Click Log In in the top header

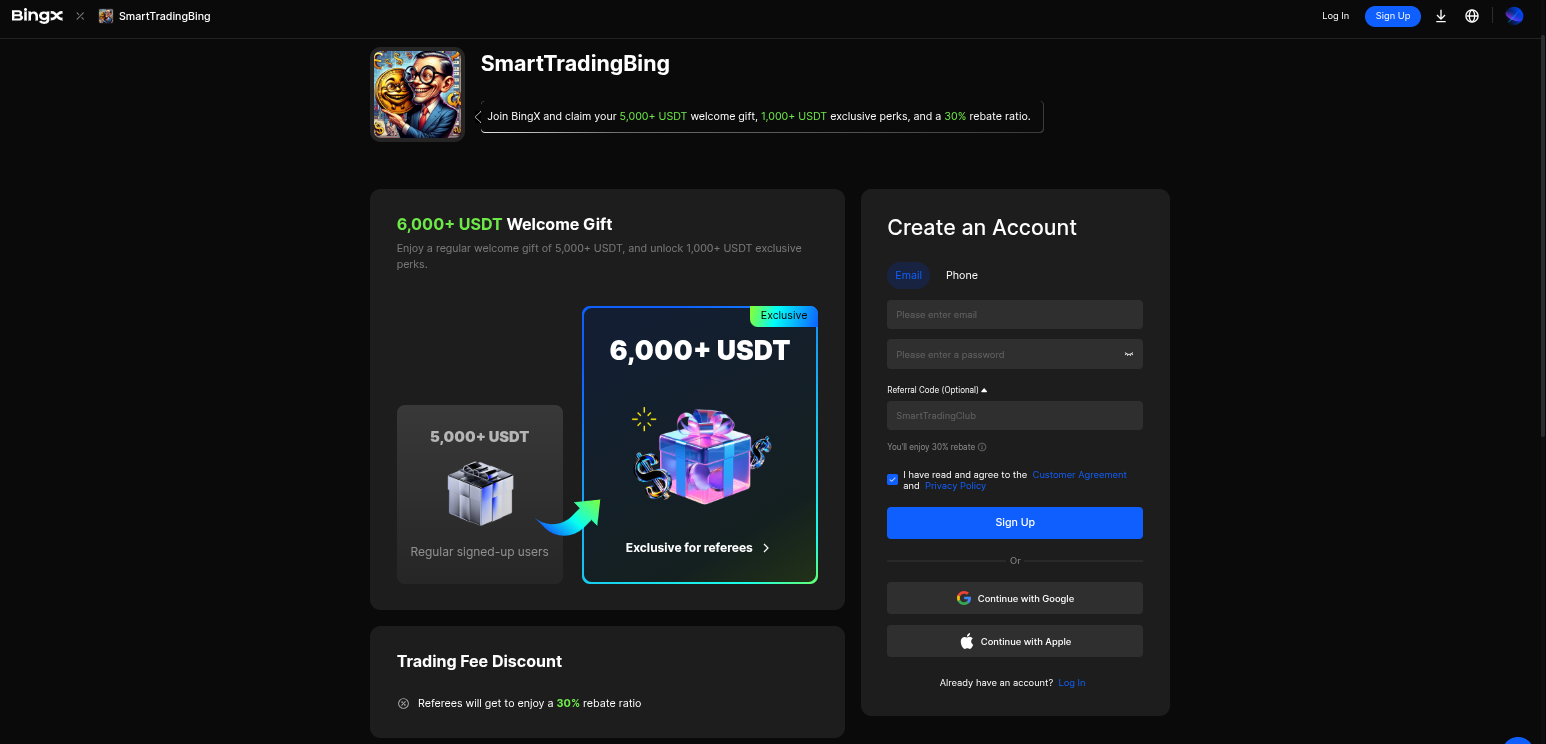tap(1335, 16)
